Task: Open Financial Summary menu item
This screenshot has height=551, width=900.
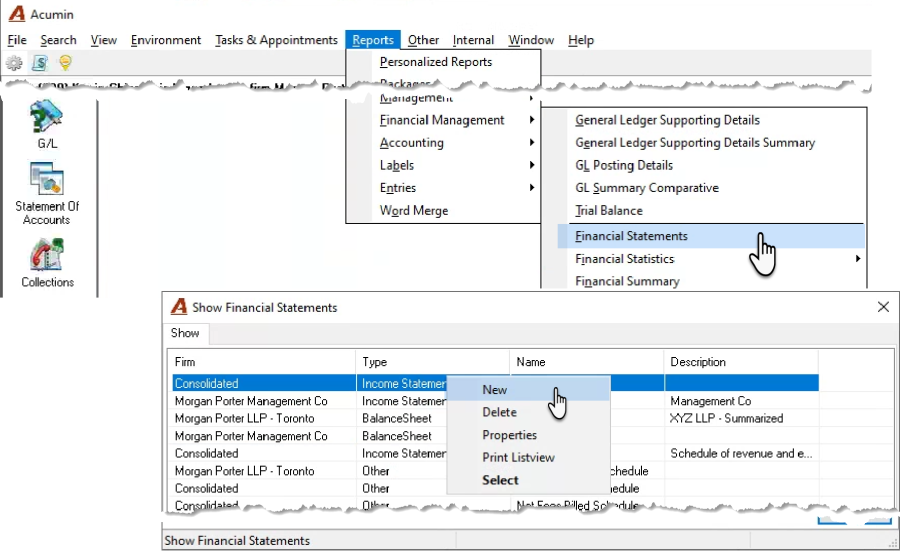Action: pos(711,281)
